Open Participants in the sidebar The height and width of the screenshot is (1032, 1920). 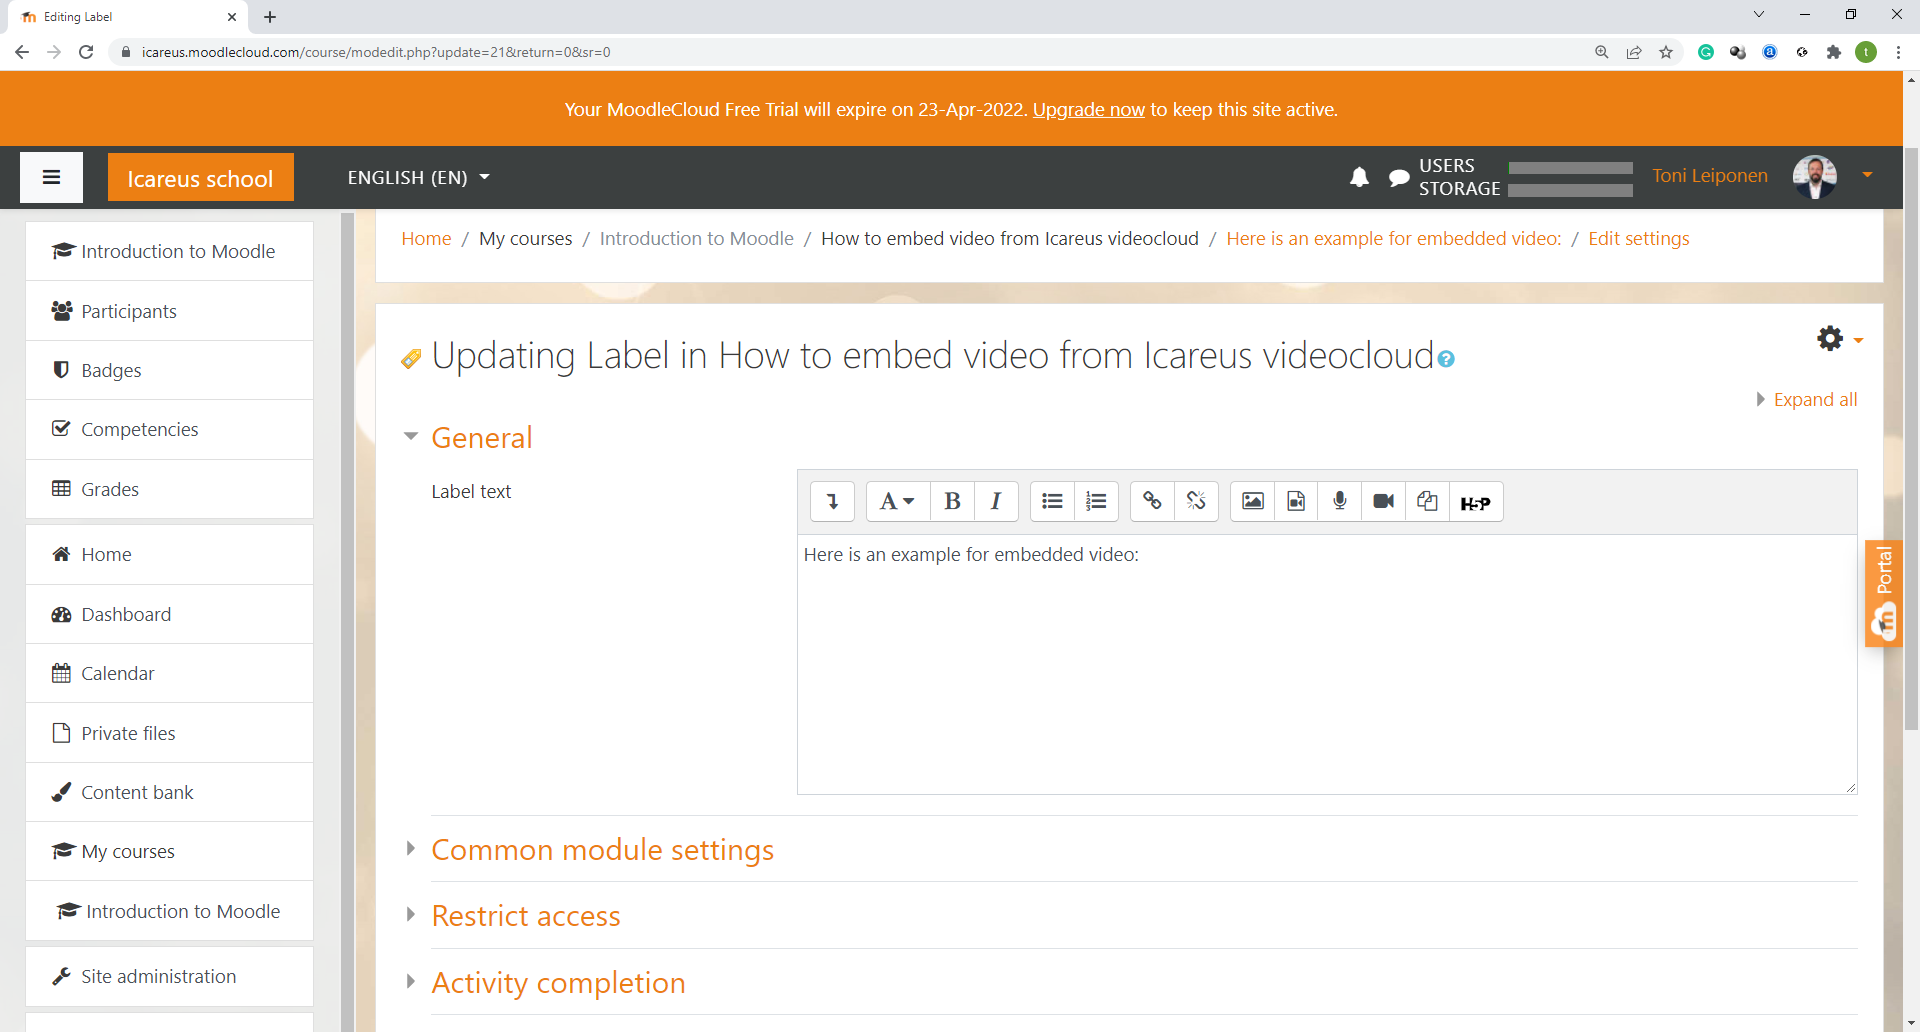coord(129,311)
